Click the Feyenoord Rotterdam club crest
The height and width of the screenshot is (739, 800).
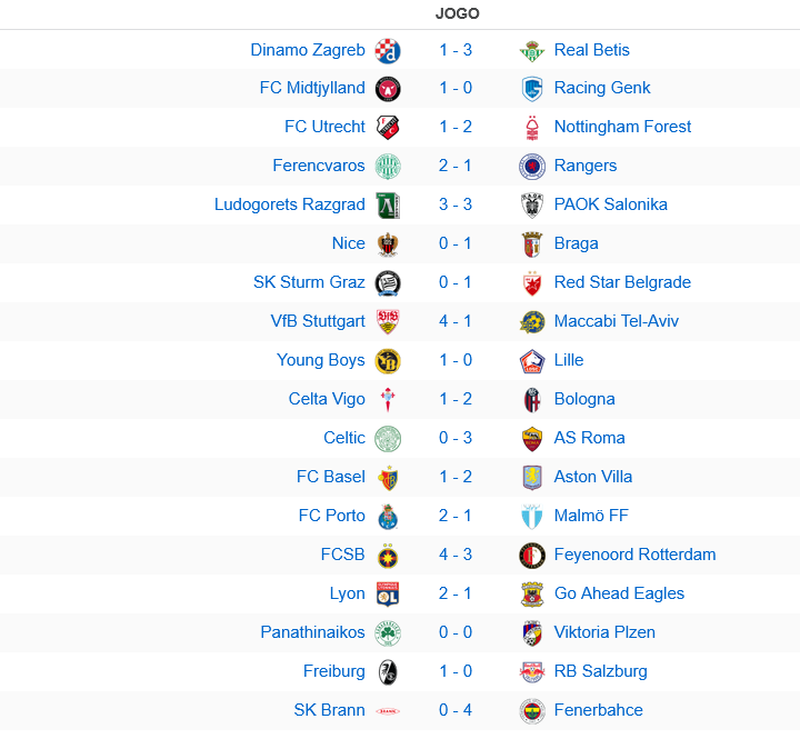[532, 555]
